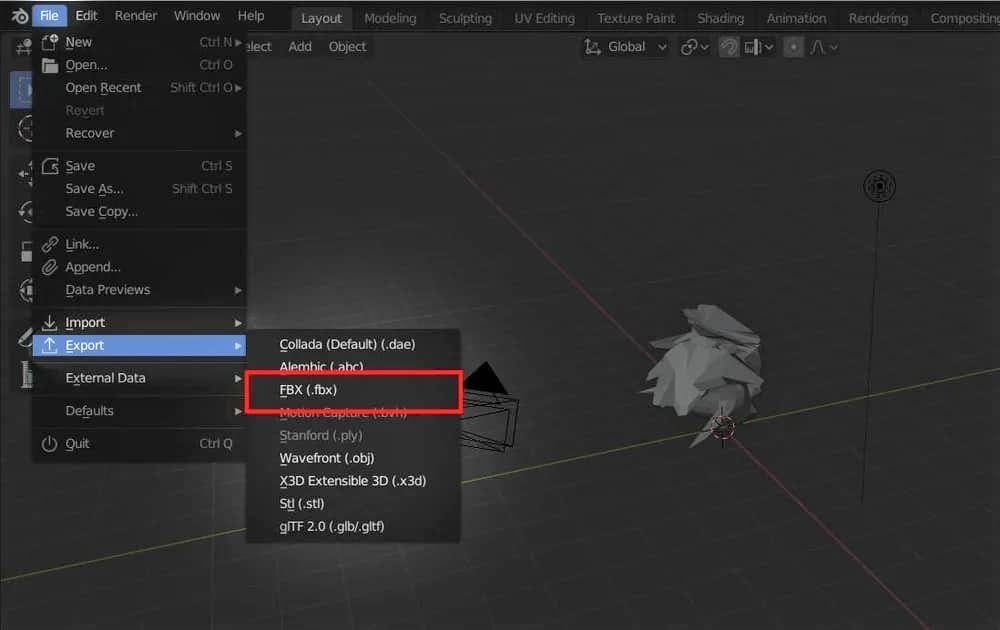Expand the Import submenu
This screenshot has width=1000, height=630.
(x=140, y=322)
